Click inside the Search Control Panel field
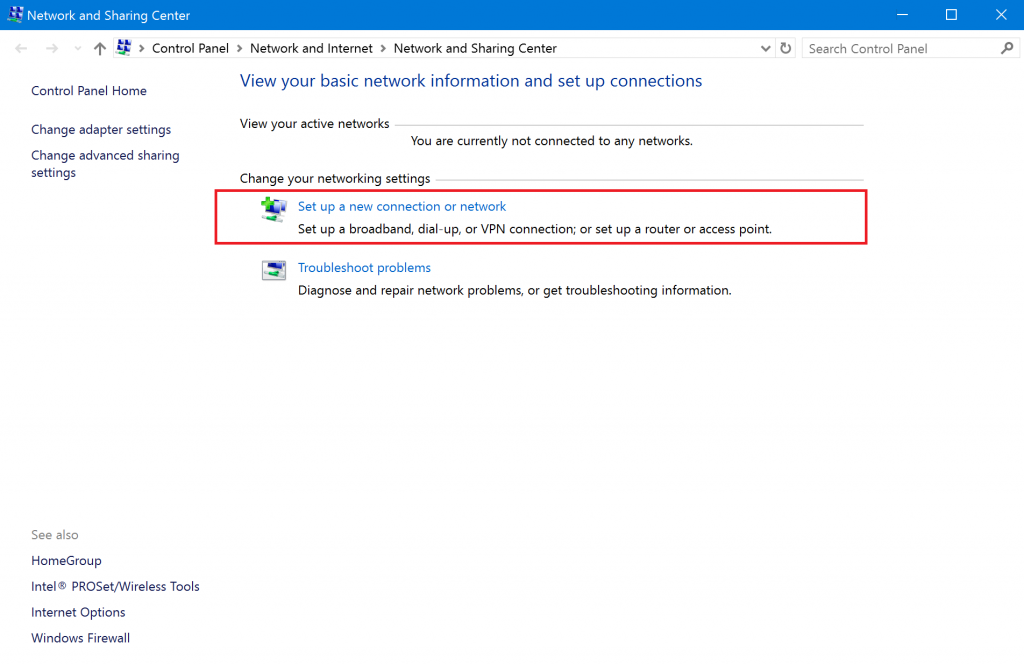This screenshot has width=1024, height=665. point(890,48)
